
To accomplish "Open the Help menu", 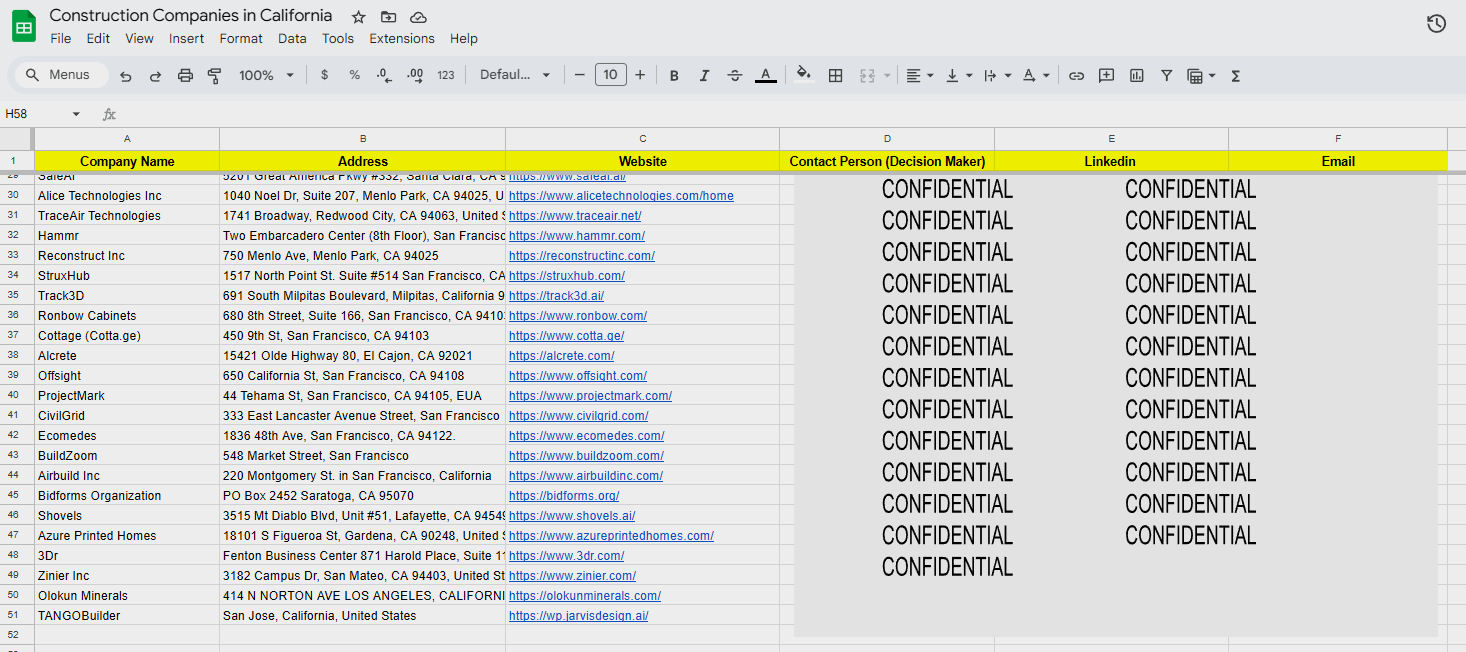I will click(x=464, y=38).
